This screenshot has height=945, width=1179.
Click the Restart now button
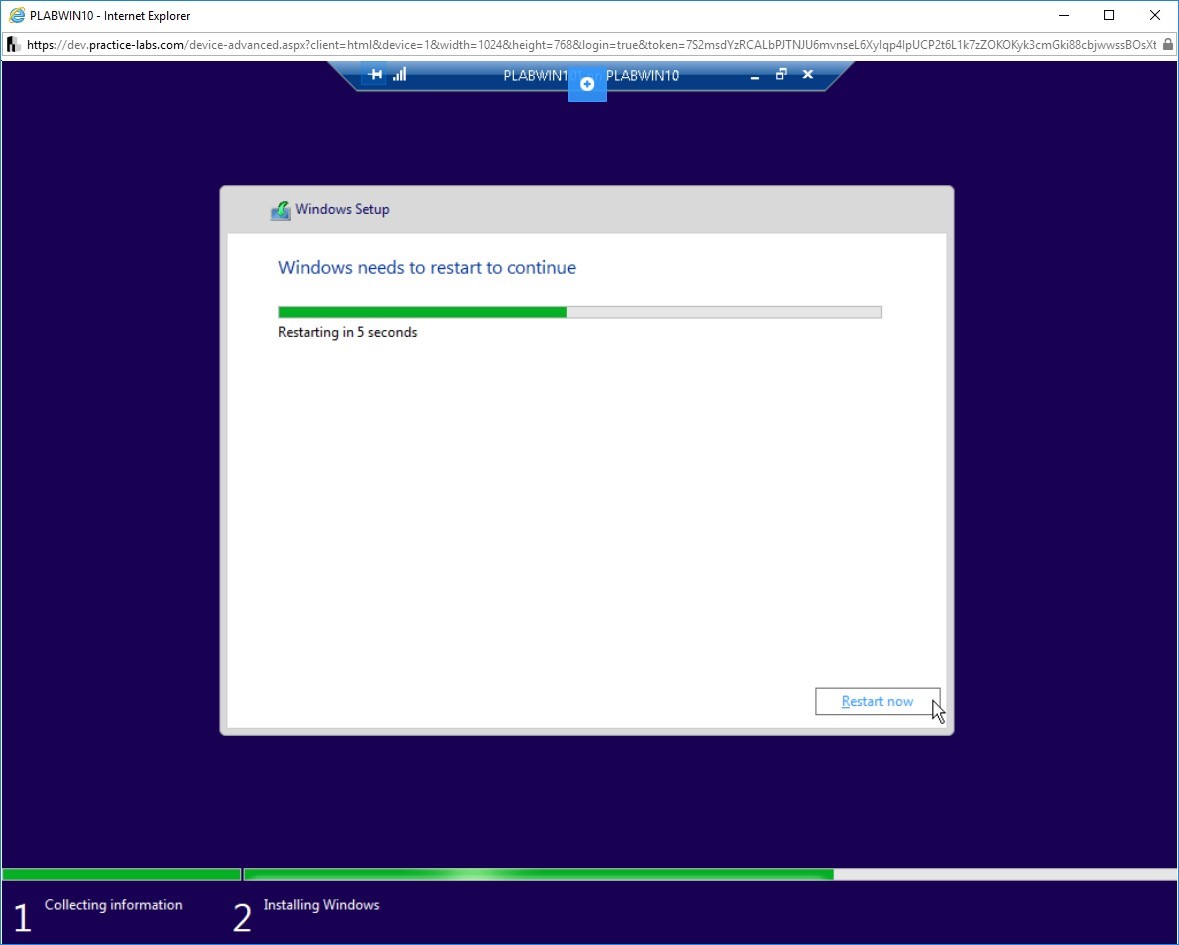click(877, 701)
